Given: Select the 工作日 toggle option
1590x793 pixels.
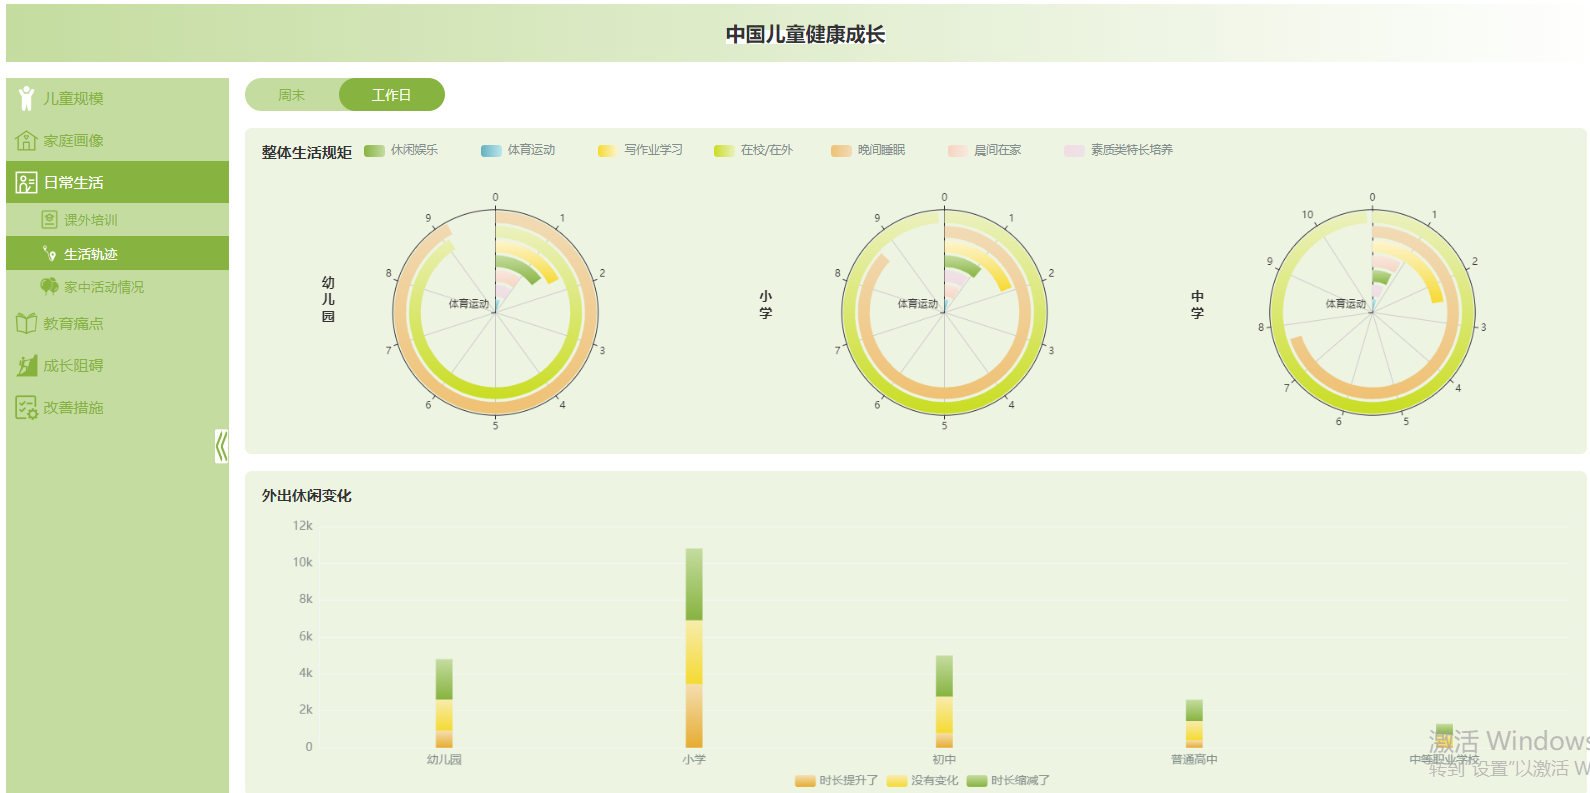Looking at the screenshot, I should point(392,95).
